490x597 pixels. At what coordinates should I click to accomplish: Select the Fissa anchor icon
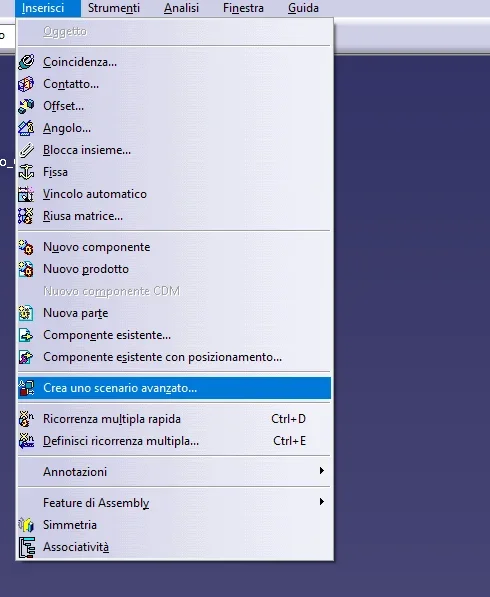[26, 172]
